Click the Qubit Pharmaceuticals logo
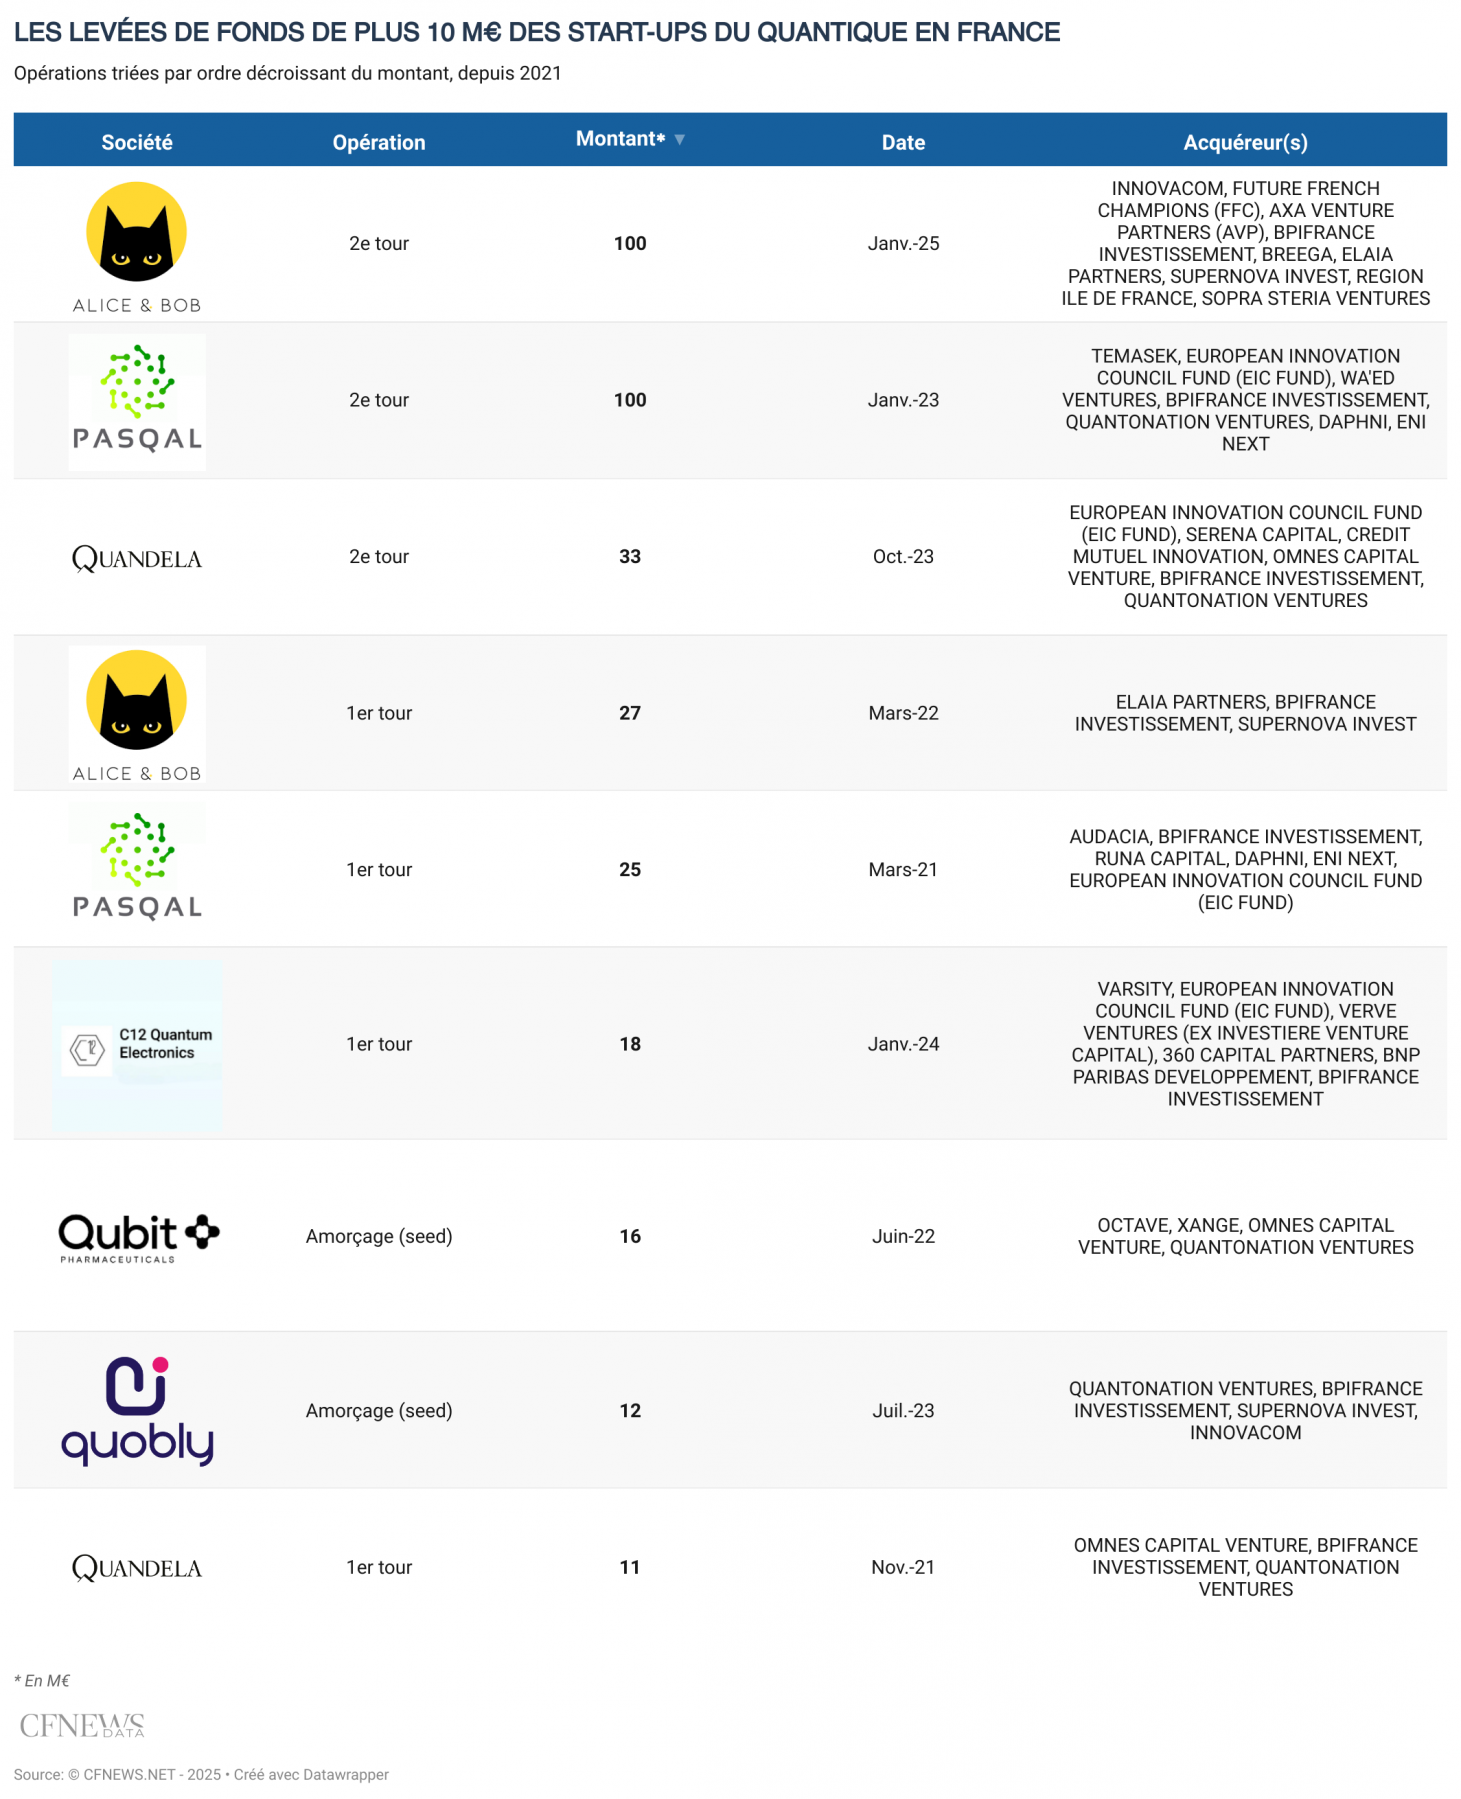Screen dimensions: 1461x1799 (x=138, y=1237)
